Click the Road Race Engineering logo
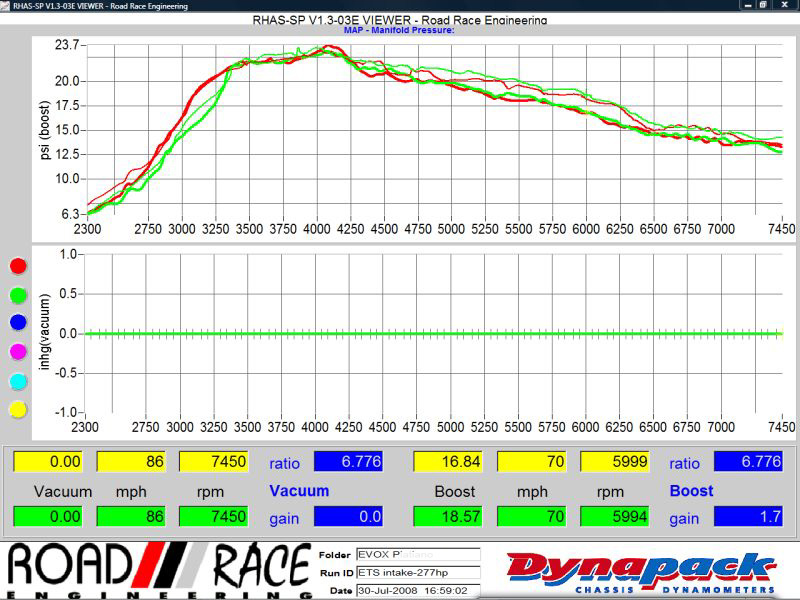The width and height of the screenshot is (800, 600). pyautogui.click(x=159, y=570)
